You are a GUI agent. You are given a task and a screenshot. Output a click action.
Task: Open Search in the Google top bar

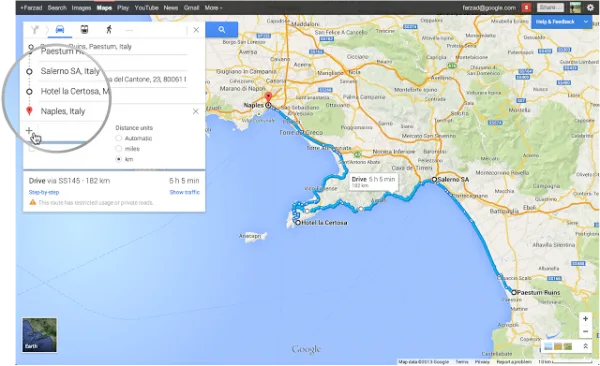(x=57, y=8)
